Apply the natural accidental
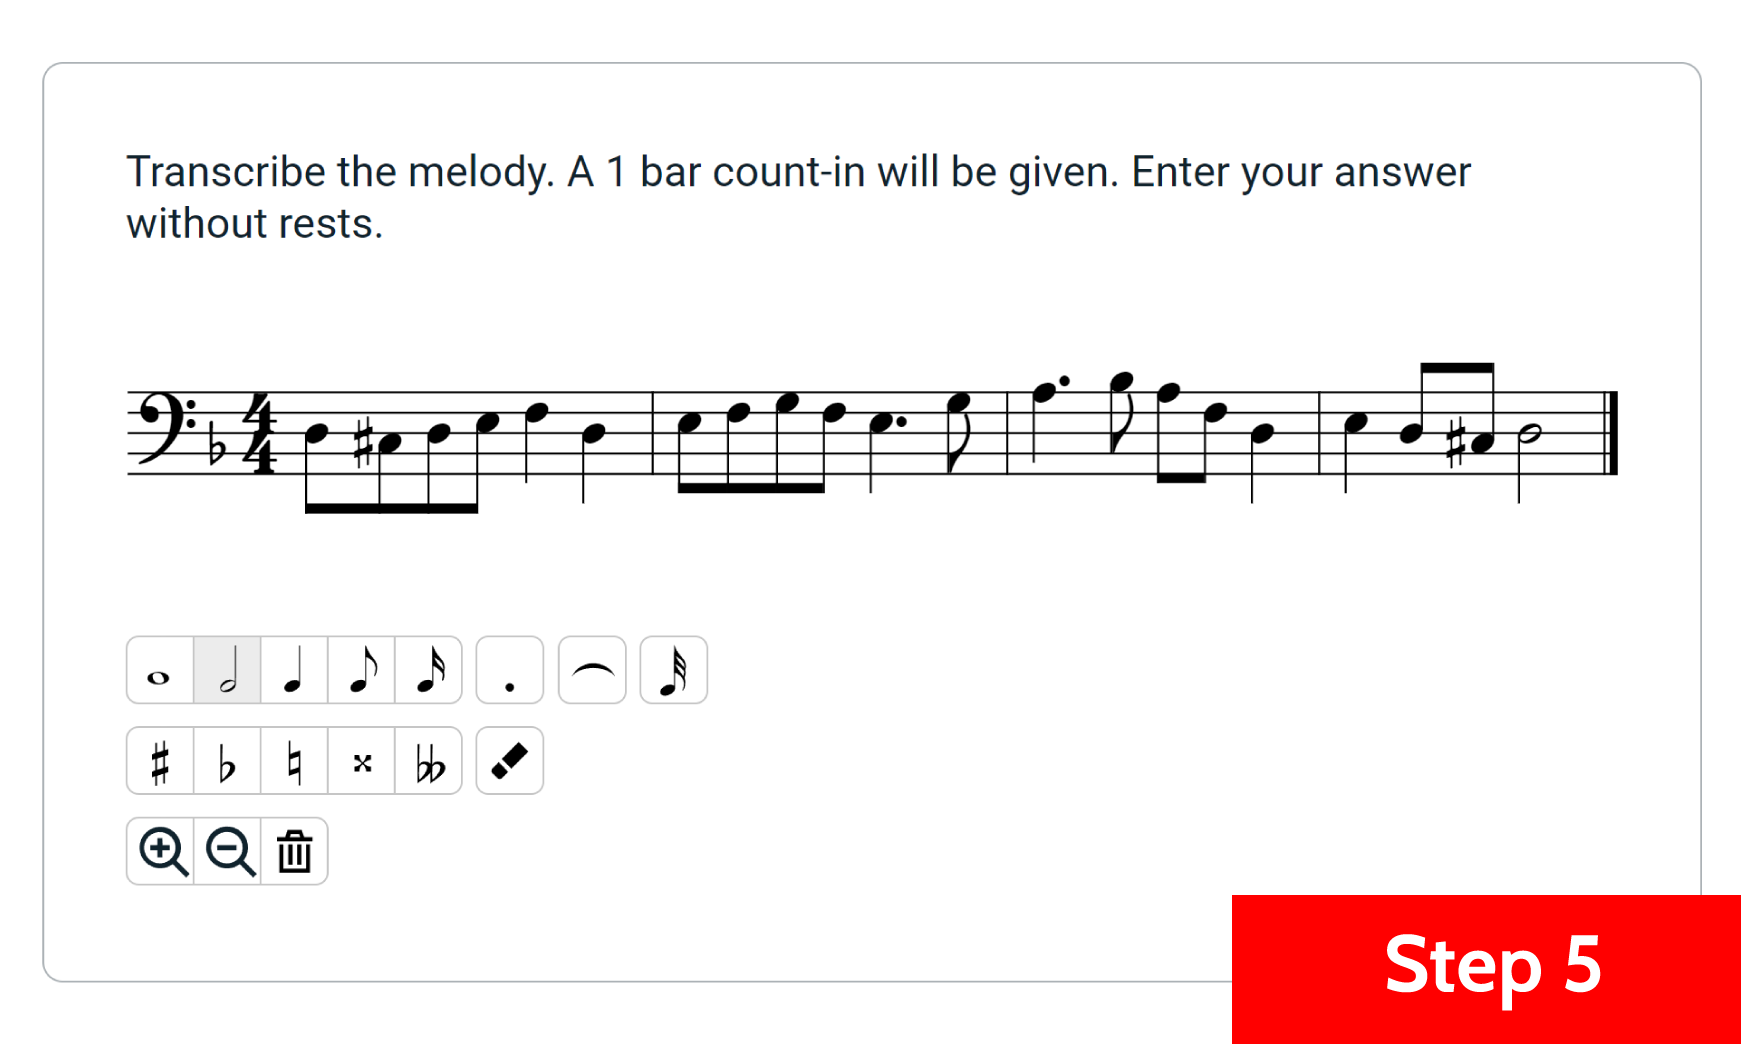The width and height of the screenshot is (1741, 1044). tap(294, 761)
